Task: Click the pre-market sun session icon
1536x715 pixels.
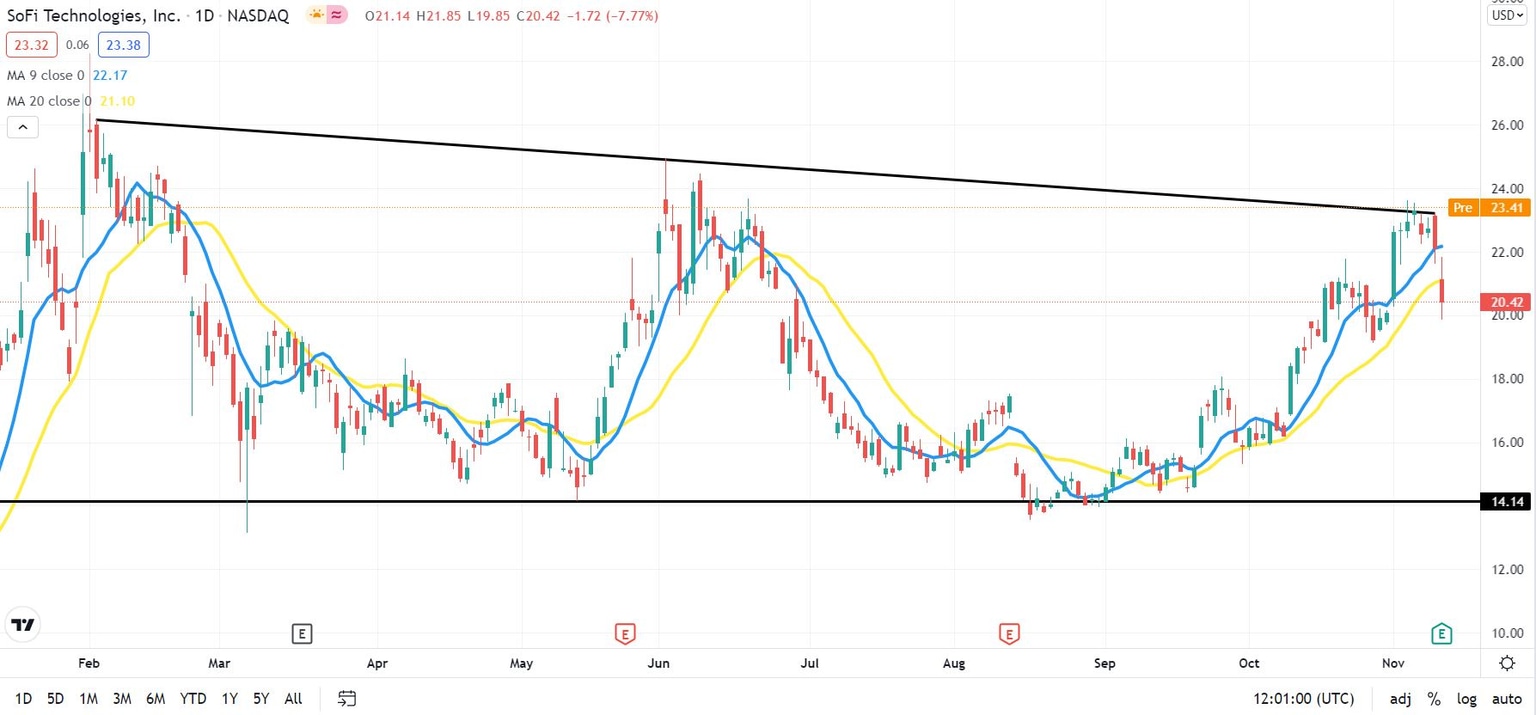Action: point(316,15)
